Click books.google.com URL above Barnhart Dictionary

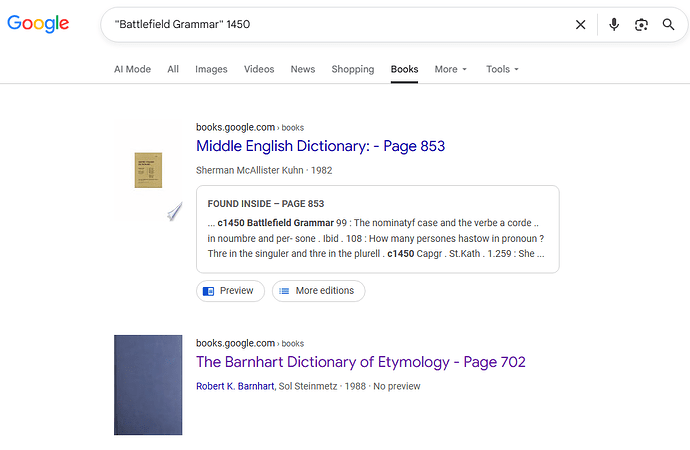click(x=250, y=343)
